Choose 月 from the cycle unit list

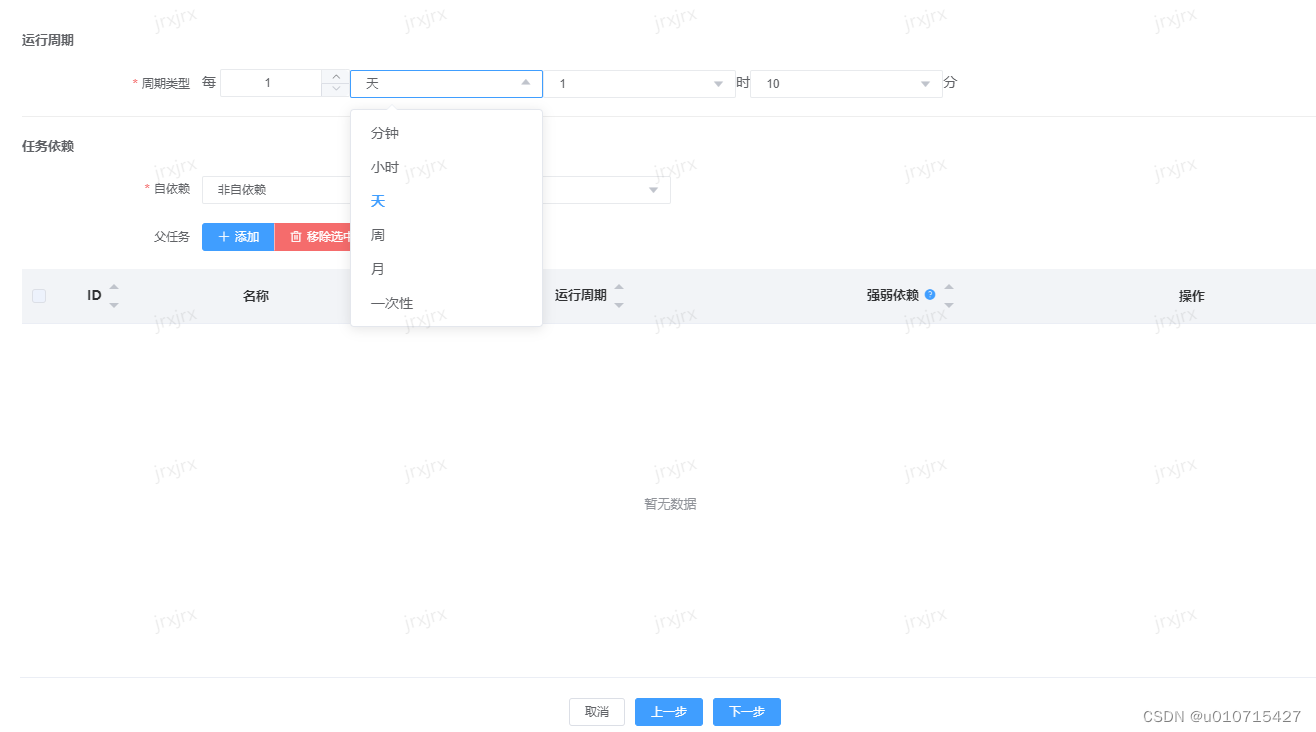pyautogui.click(x=446, y=269)
